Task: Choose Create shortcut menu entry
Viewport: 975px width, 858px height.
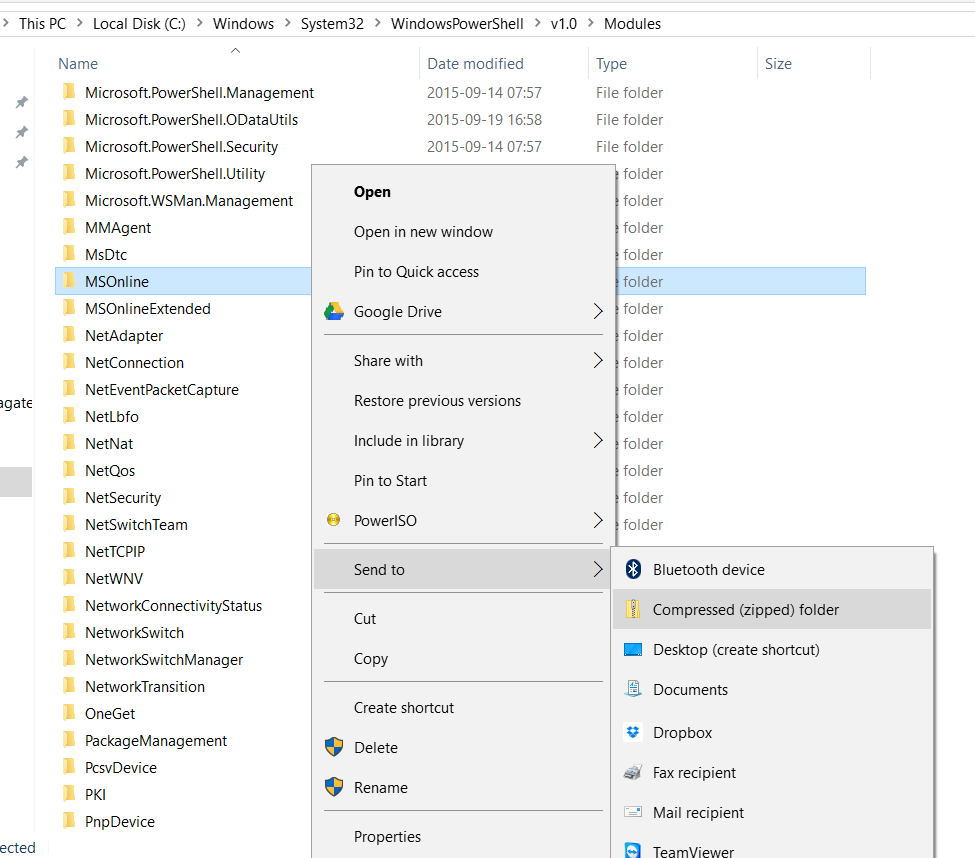Action: coord(404,708)
